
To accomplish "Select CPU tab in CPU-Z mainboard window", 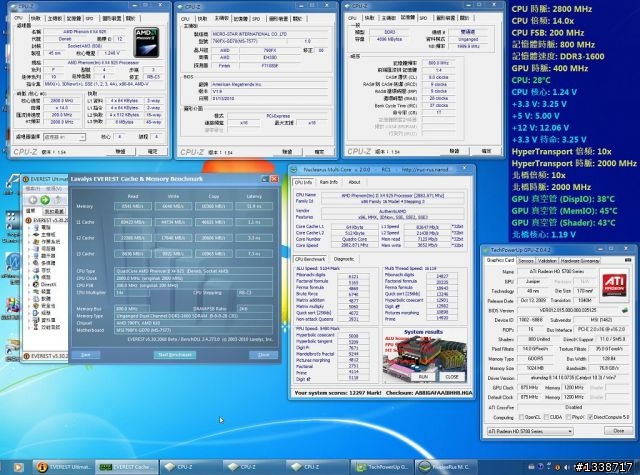I will pos(185,19).
